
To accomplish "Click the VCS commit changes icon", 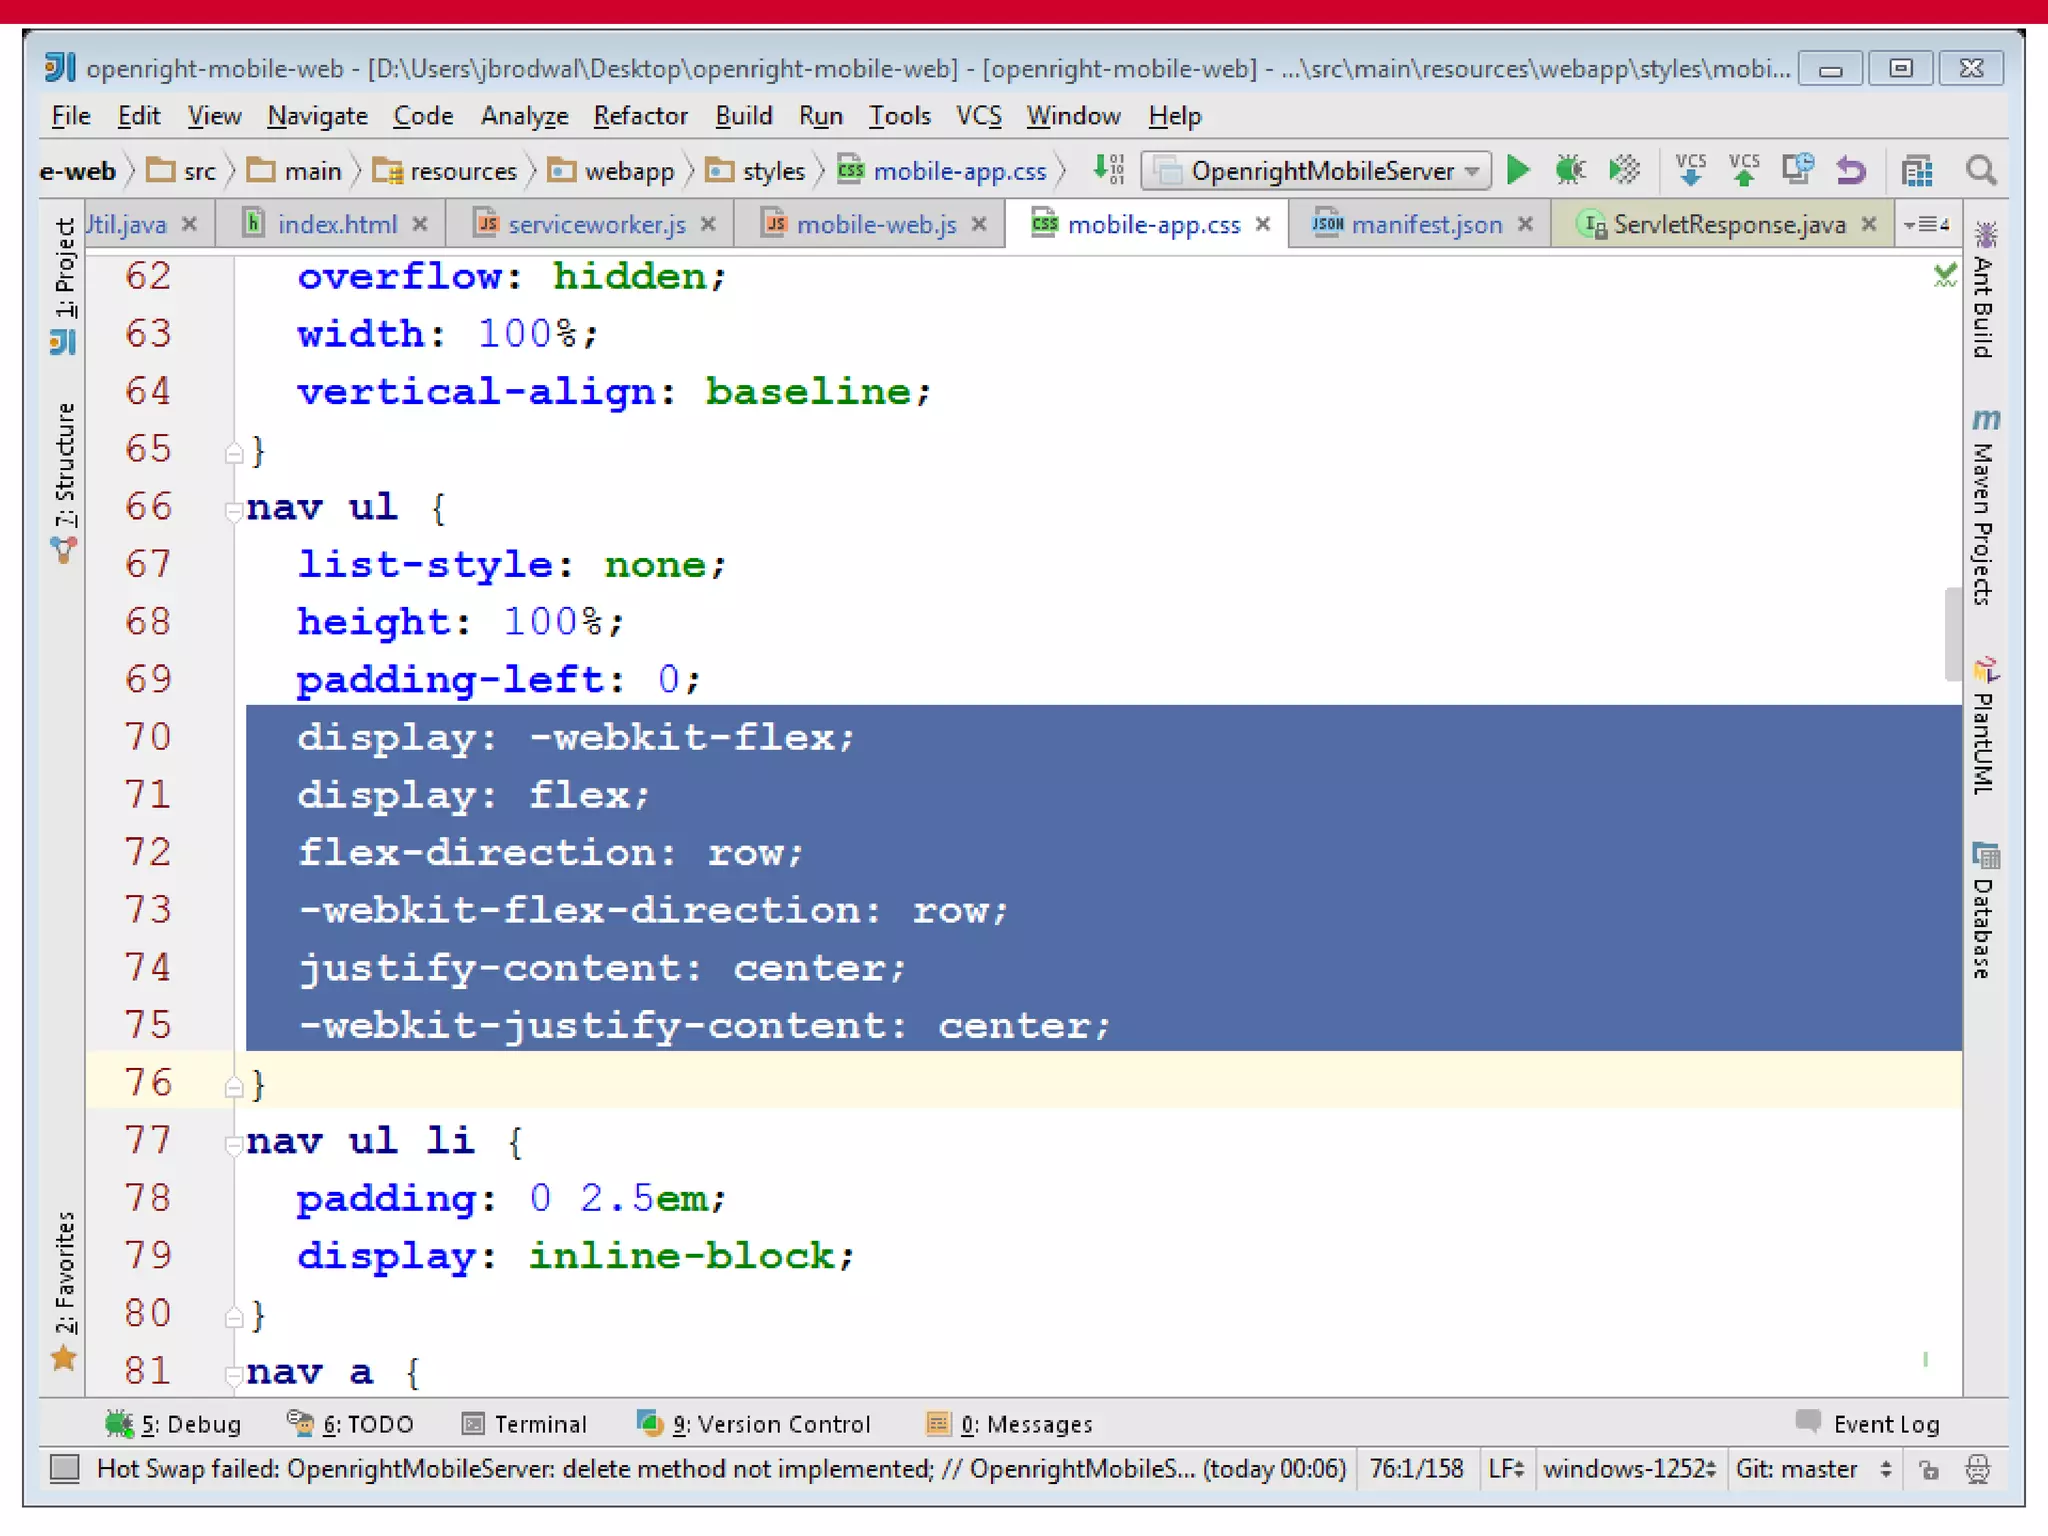I will 1744,170.
